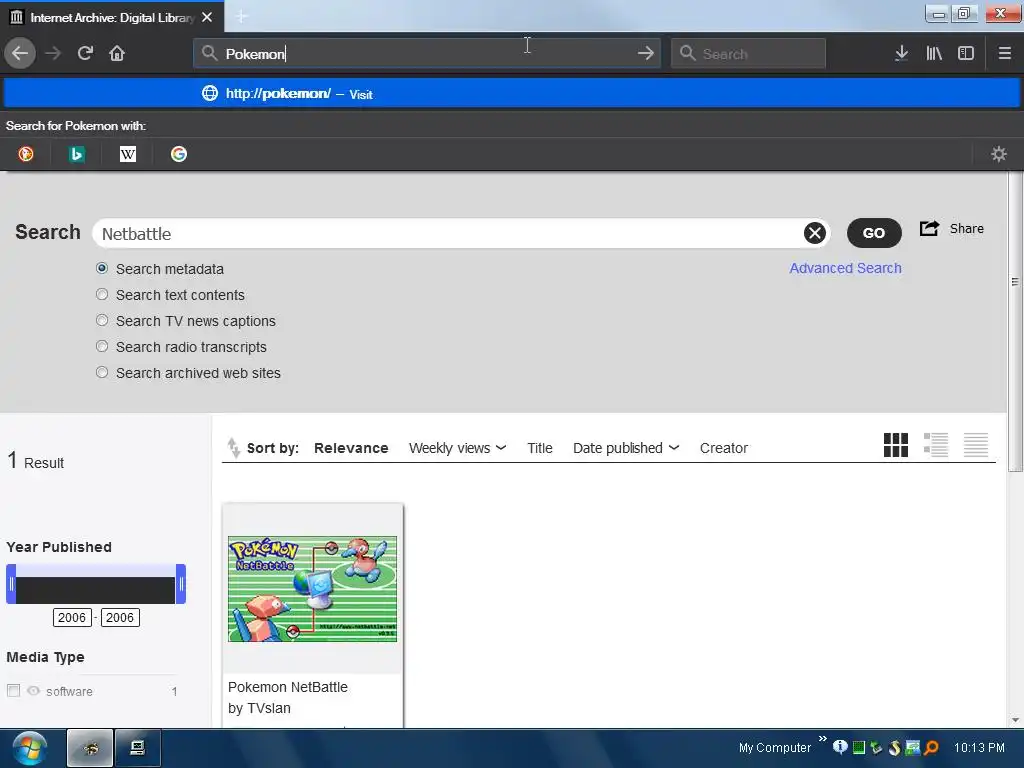
Task: Expand the taskbar toolbar chevron
Action: click(822, 739)
